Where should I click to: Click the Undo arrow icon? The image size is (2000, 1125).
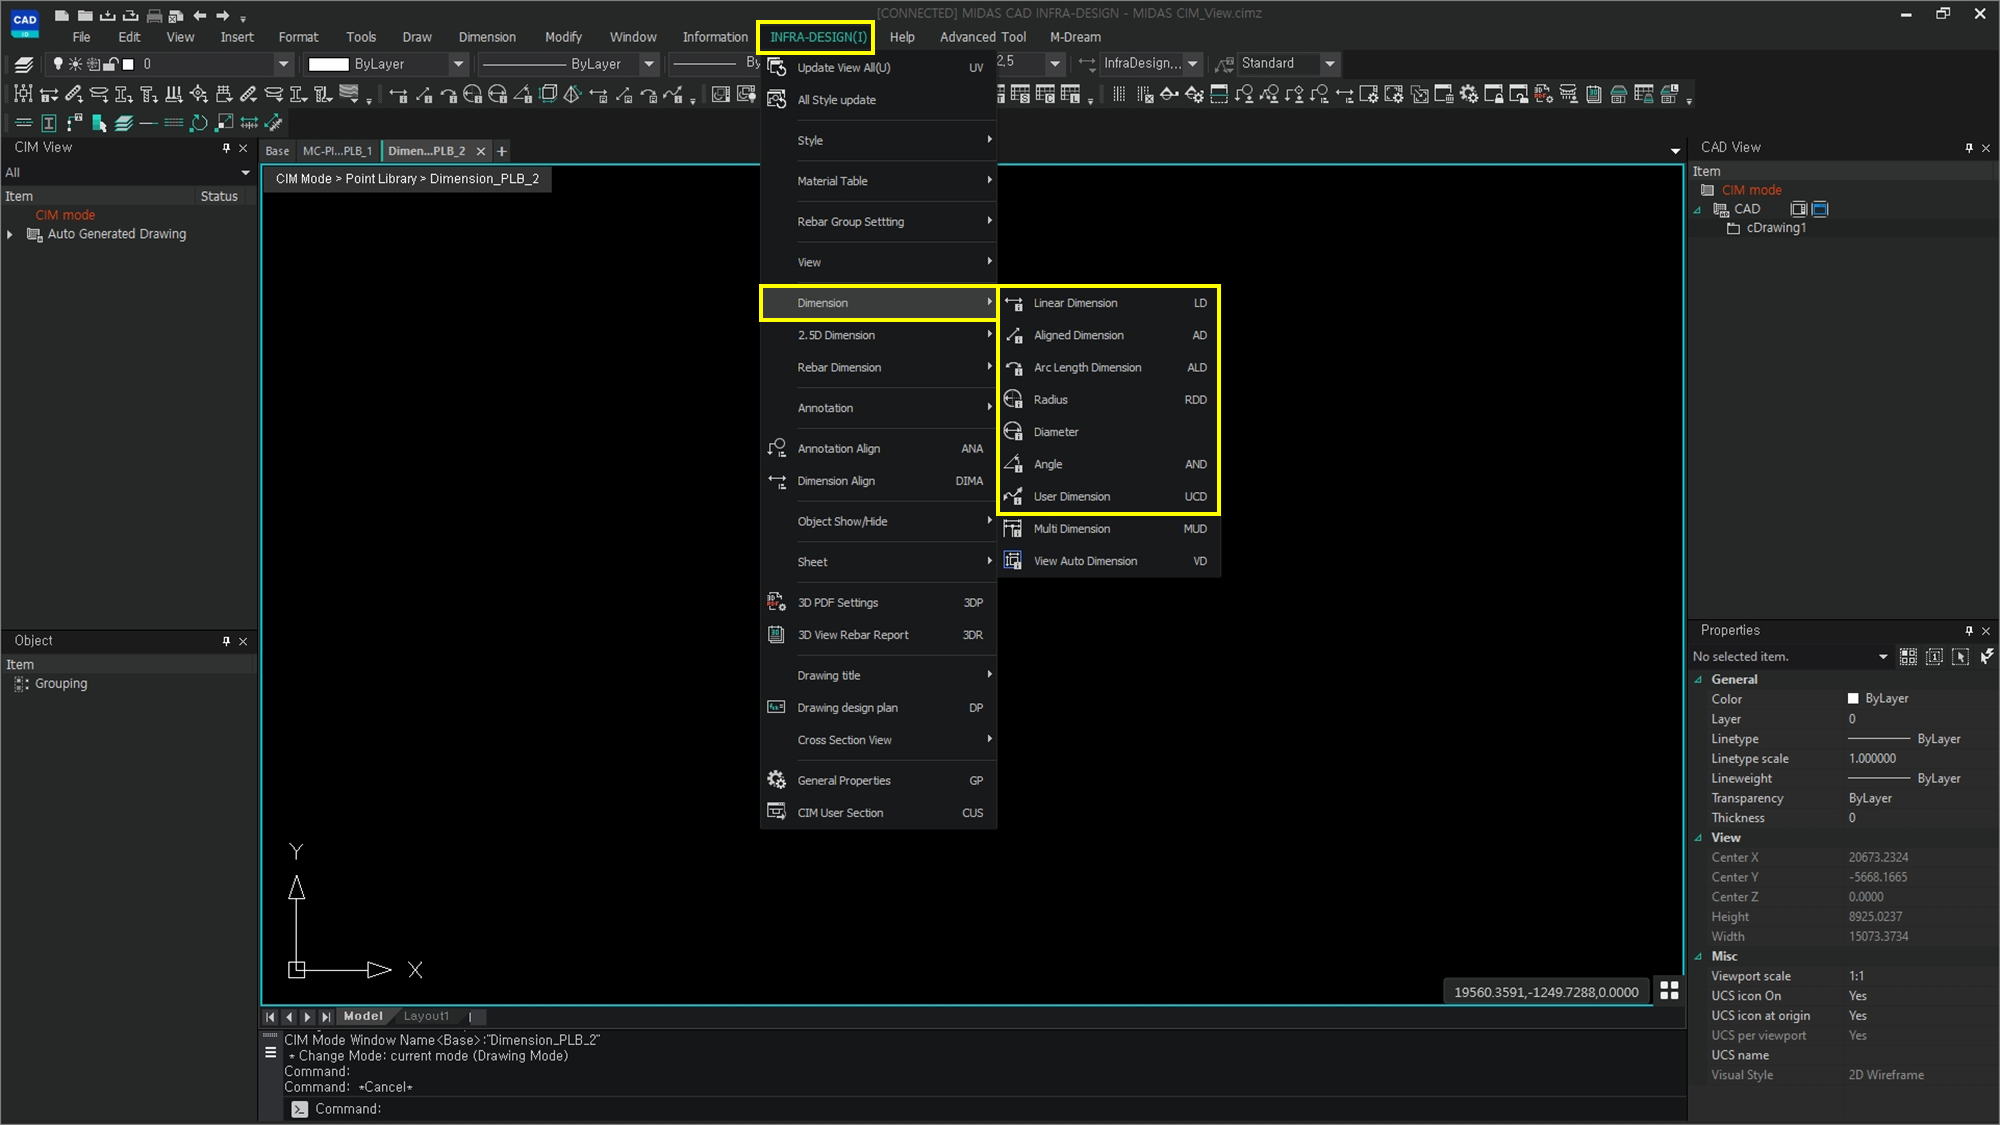click(200, 15)
